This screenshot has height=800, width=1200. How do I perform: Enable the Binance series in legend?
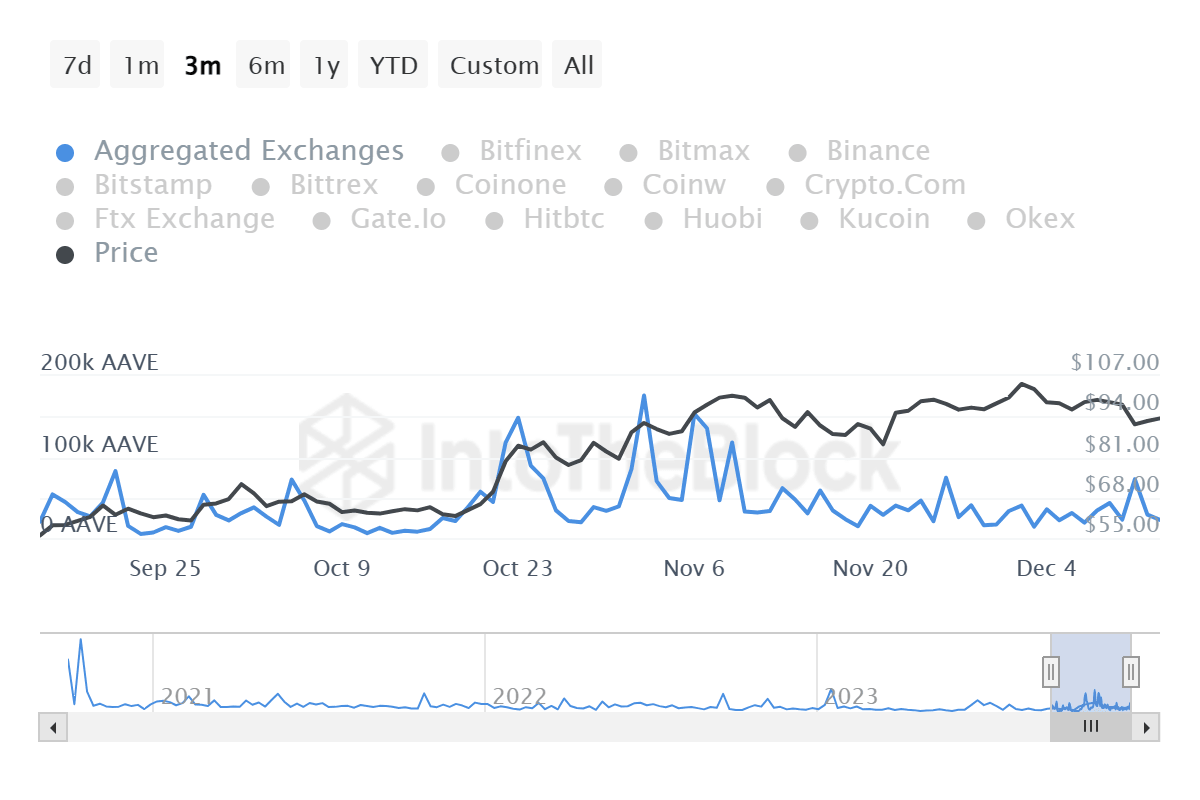coord(877,151)
